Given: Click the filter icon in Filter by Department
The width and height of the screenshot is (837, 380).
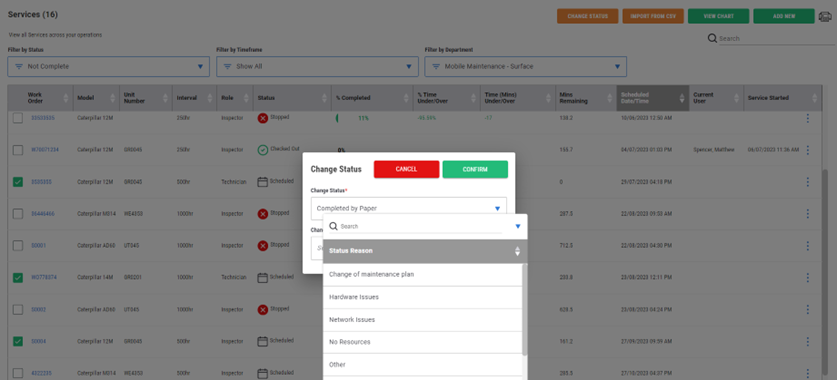Looking at the screenshot, I should point(436,67).
